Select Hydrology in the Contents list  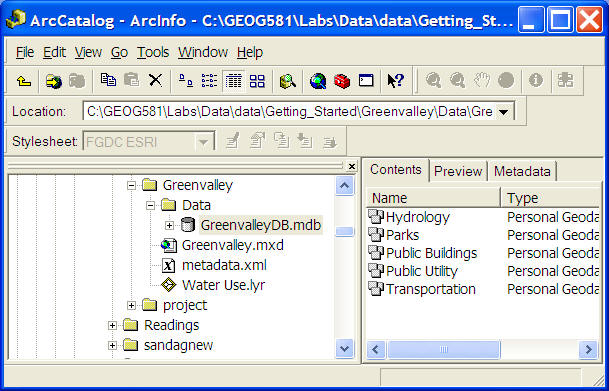coord(418,217)
